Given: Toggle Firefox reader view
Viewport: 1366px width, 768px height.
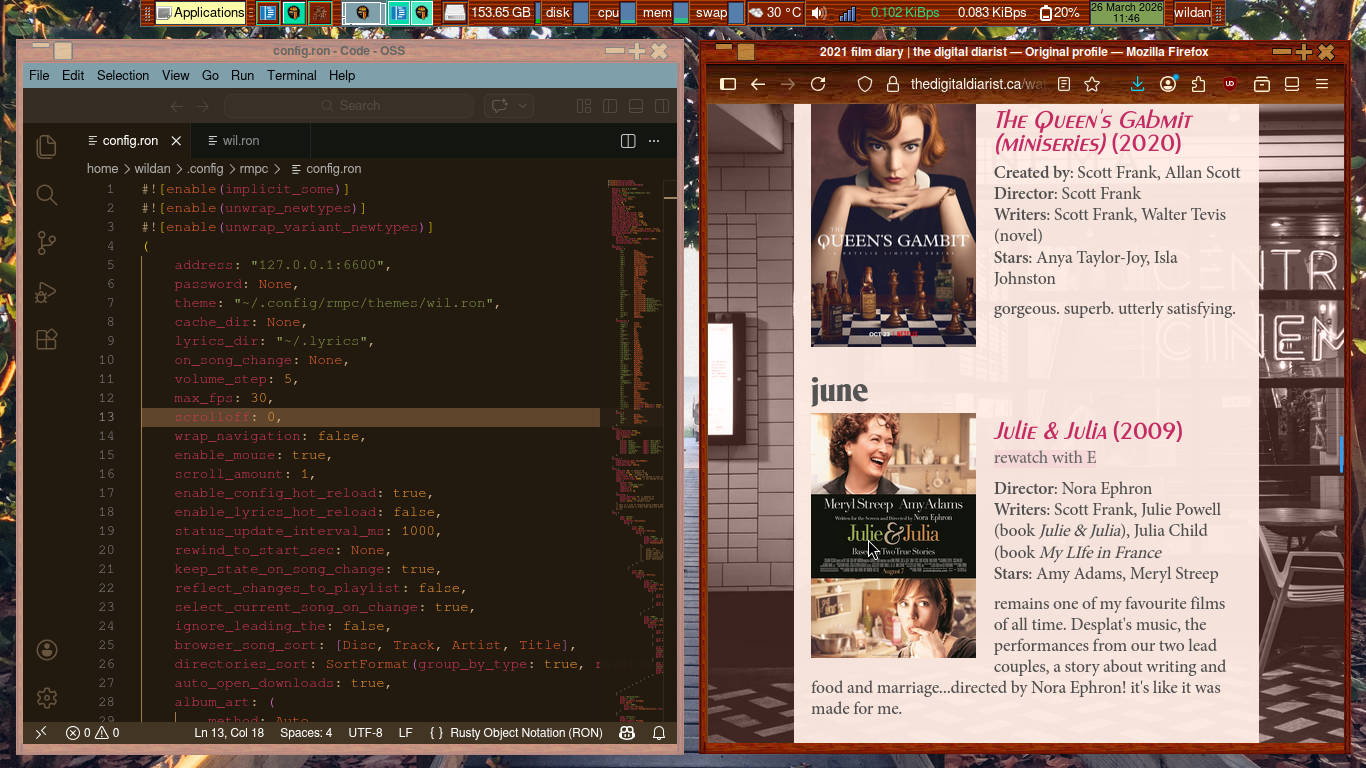Looking at the screenshot, I should point(1064,85).
